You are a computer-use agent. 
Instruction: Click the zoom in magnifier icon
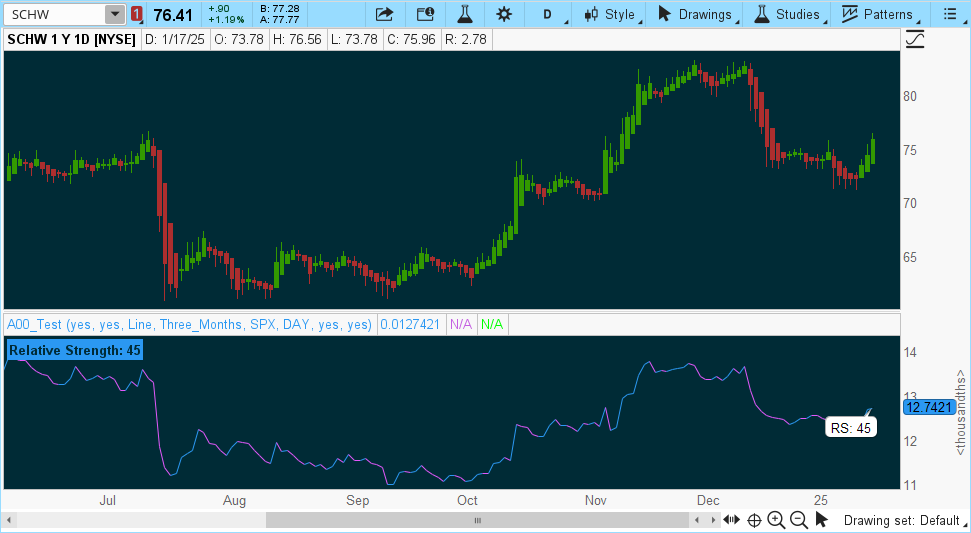pos(776,520)
